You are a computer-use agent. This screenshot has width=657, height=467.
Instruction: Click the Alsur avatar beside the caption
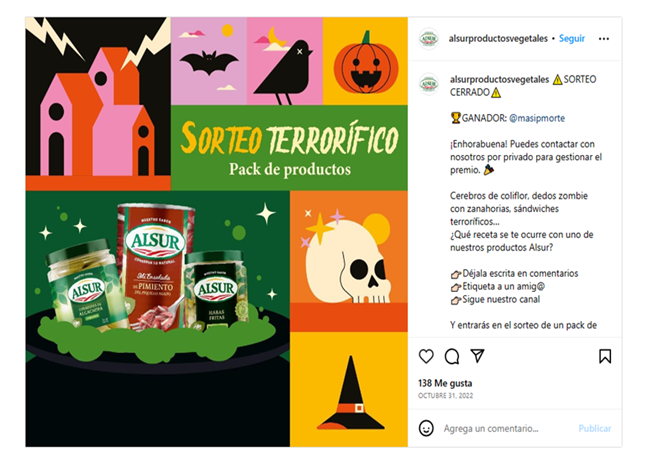pyautogui.click(x=429, y=83)
